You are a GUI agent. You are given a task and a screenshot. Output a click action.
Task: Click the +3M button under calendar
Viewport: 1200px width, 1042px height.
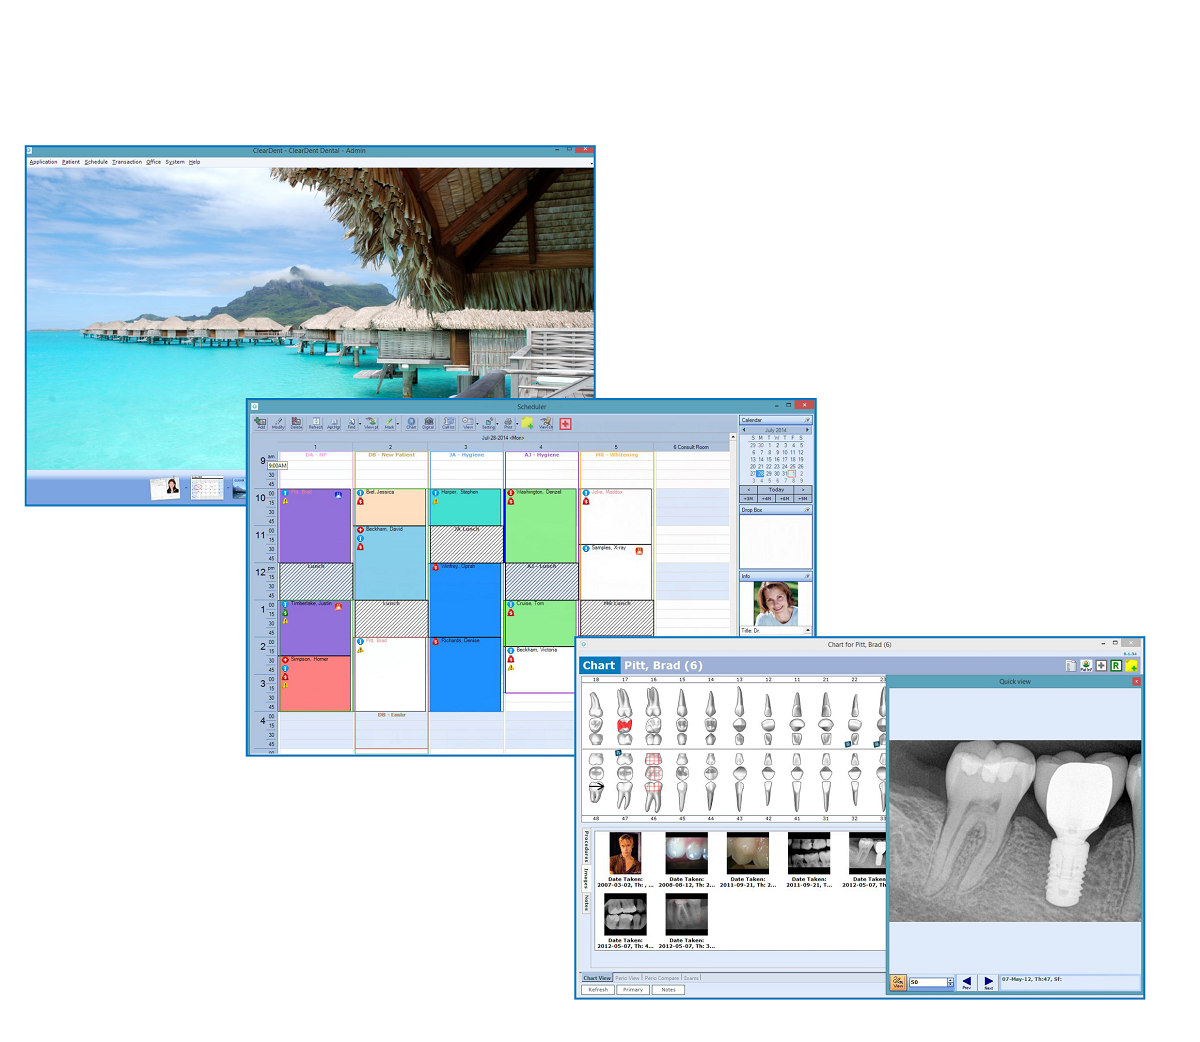[x=748, y=498]
